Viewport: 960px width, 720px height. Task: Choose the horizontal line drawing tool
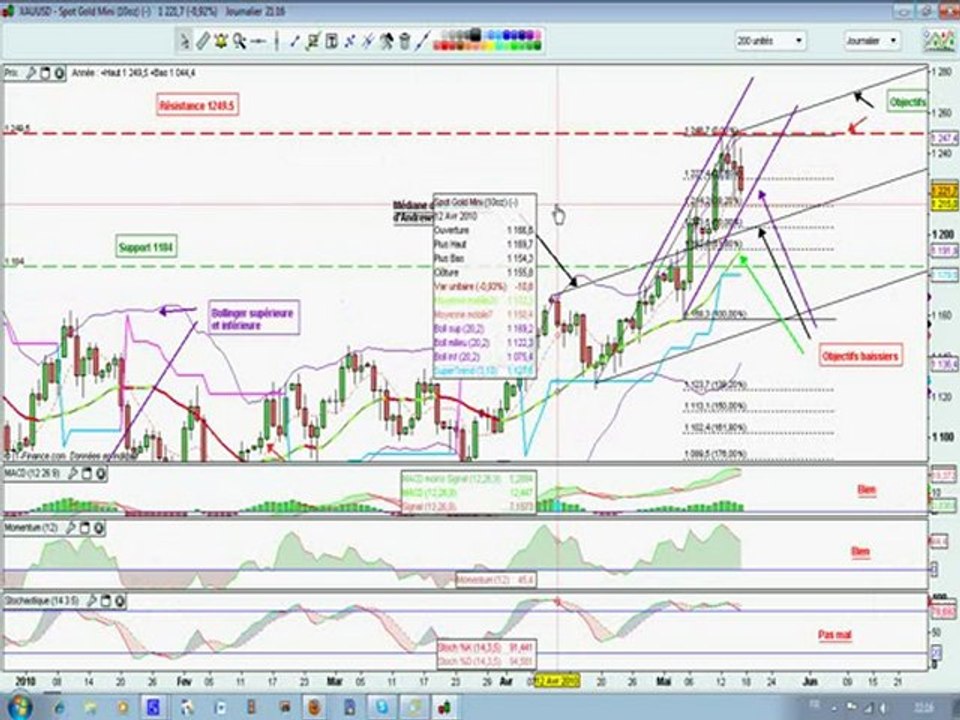pos(258,41)
